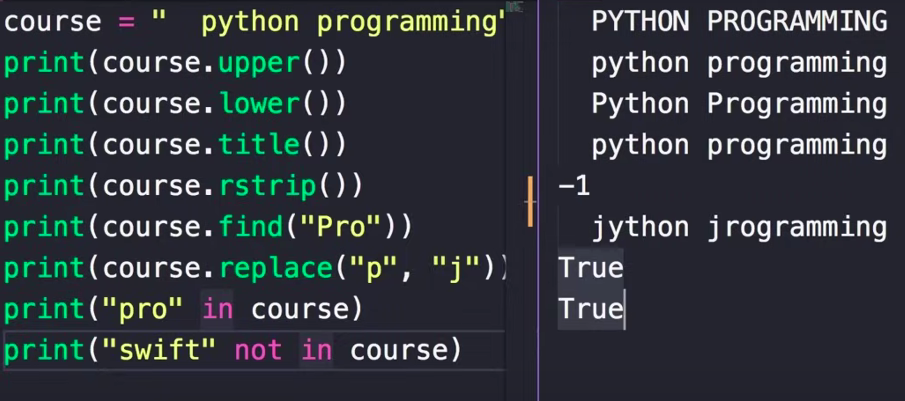The height and width of the screenshot is (401, 905).
Task: Click the print(course.lower()) line
Action: 174,104
